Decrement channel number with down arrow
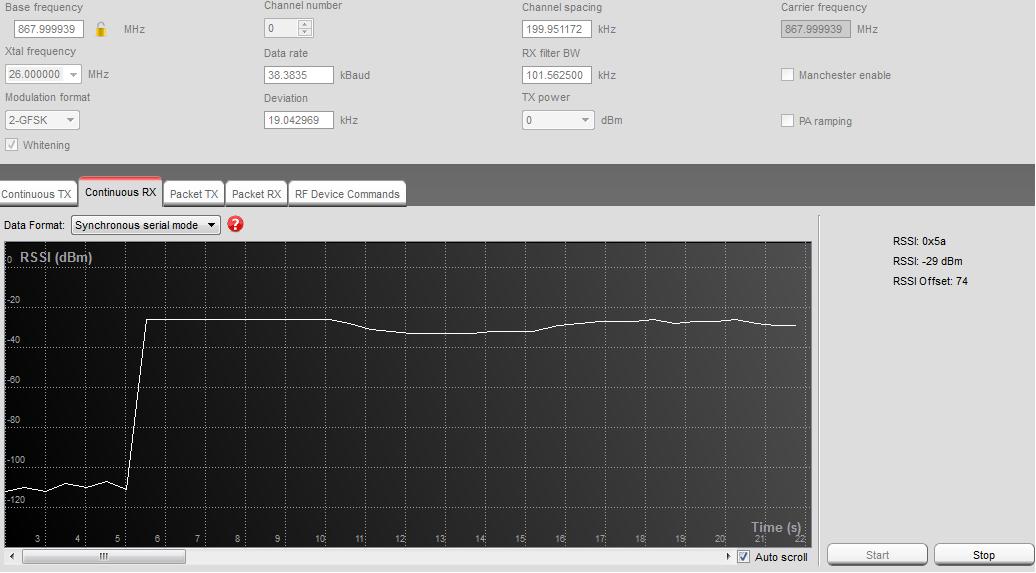This screenshot has height=573, width=1036. click(x=305, y=32)
